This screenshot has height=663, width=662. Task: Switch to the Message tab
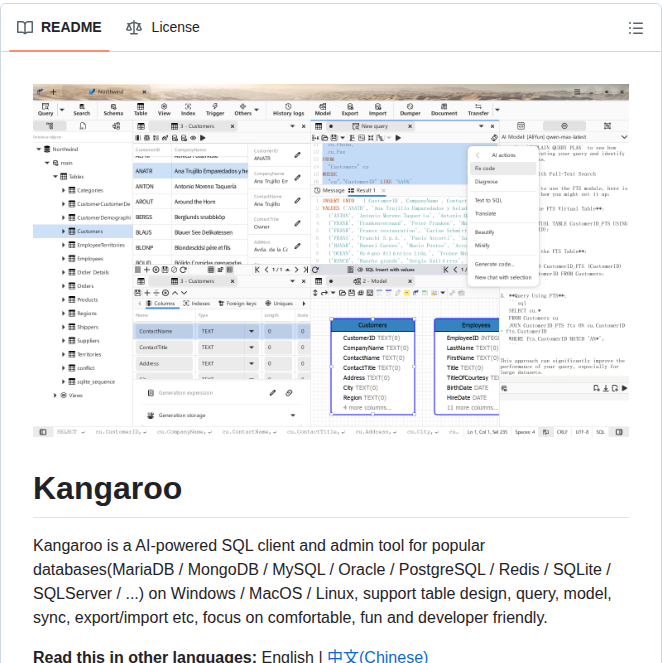(329, 191)
